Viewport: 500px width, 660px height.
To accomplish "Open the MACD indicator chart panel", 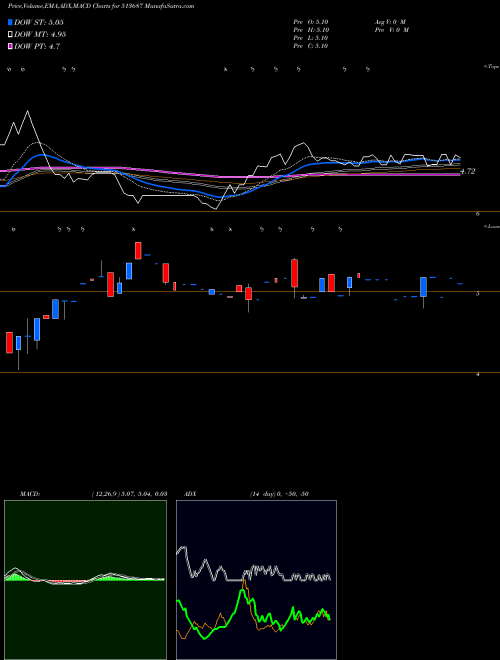I will [x=85, y=580].
